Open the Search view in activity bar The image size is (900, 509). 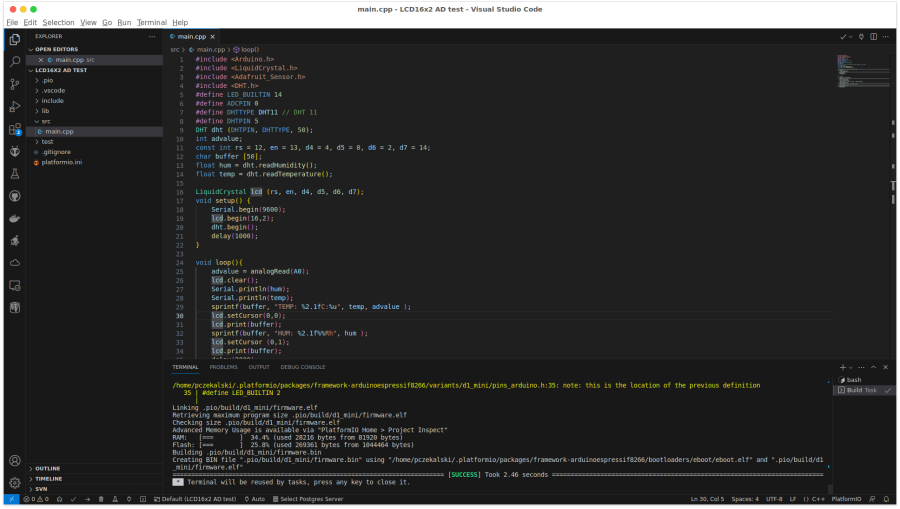[x=14, y=62]
